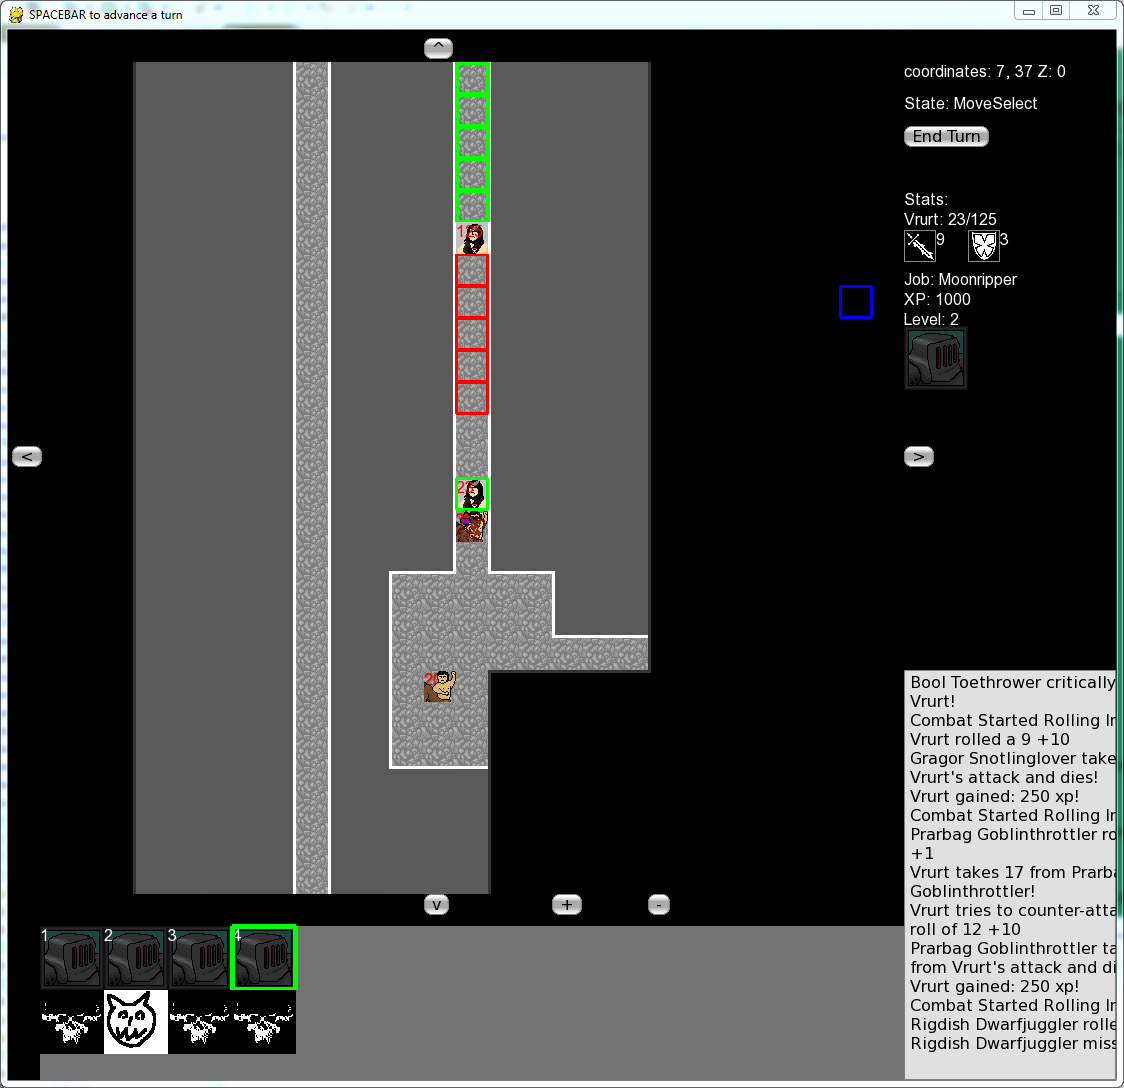Click the skull icon under portrait 4
The height and width of the screenshot is (1088, 1124).
click(x=263, y=1022)
